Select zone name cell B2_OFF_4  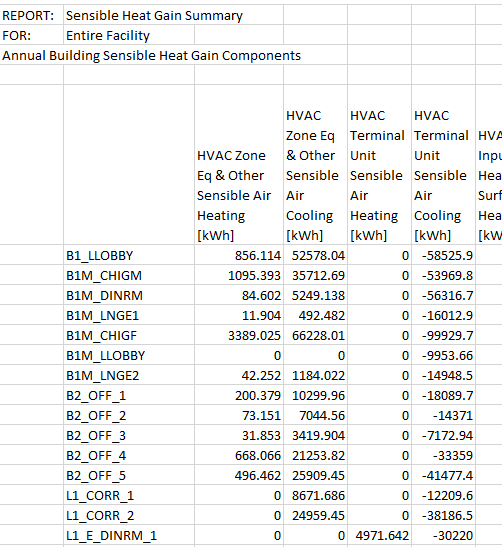tap(129, 456)
